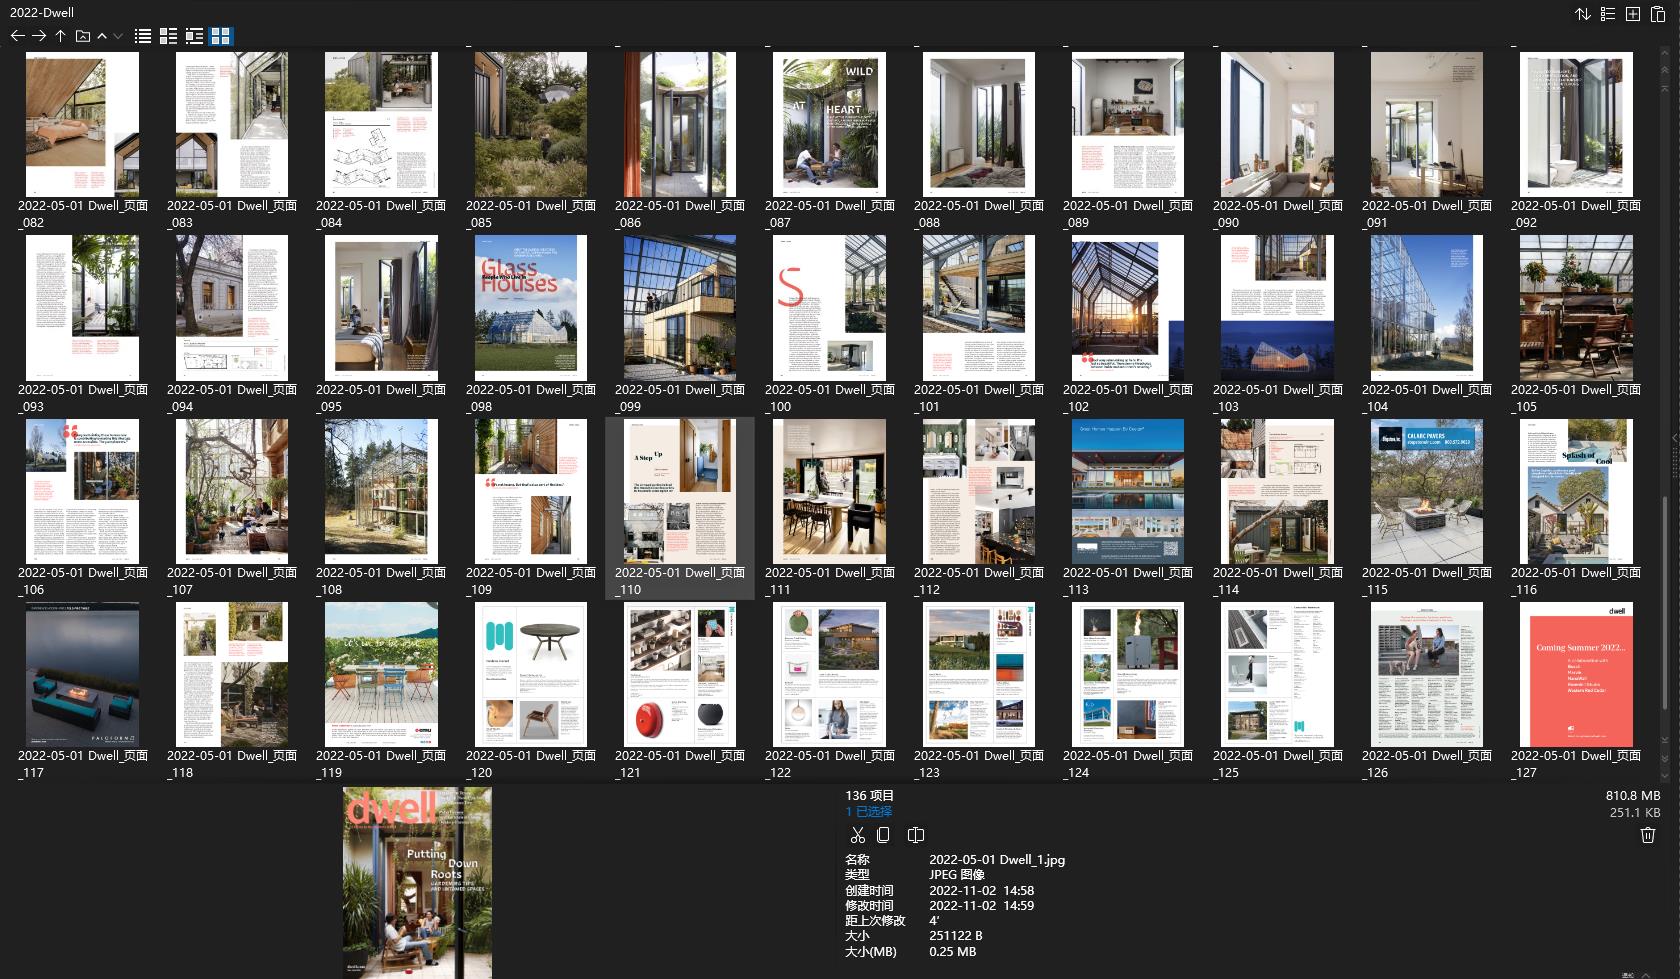Open the new folder icon in the toolbar
Viewport: 1680px width, 979px height.
pyautogui.click(x=82, y=35)
